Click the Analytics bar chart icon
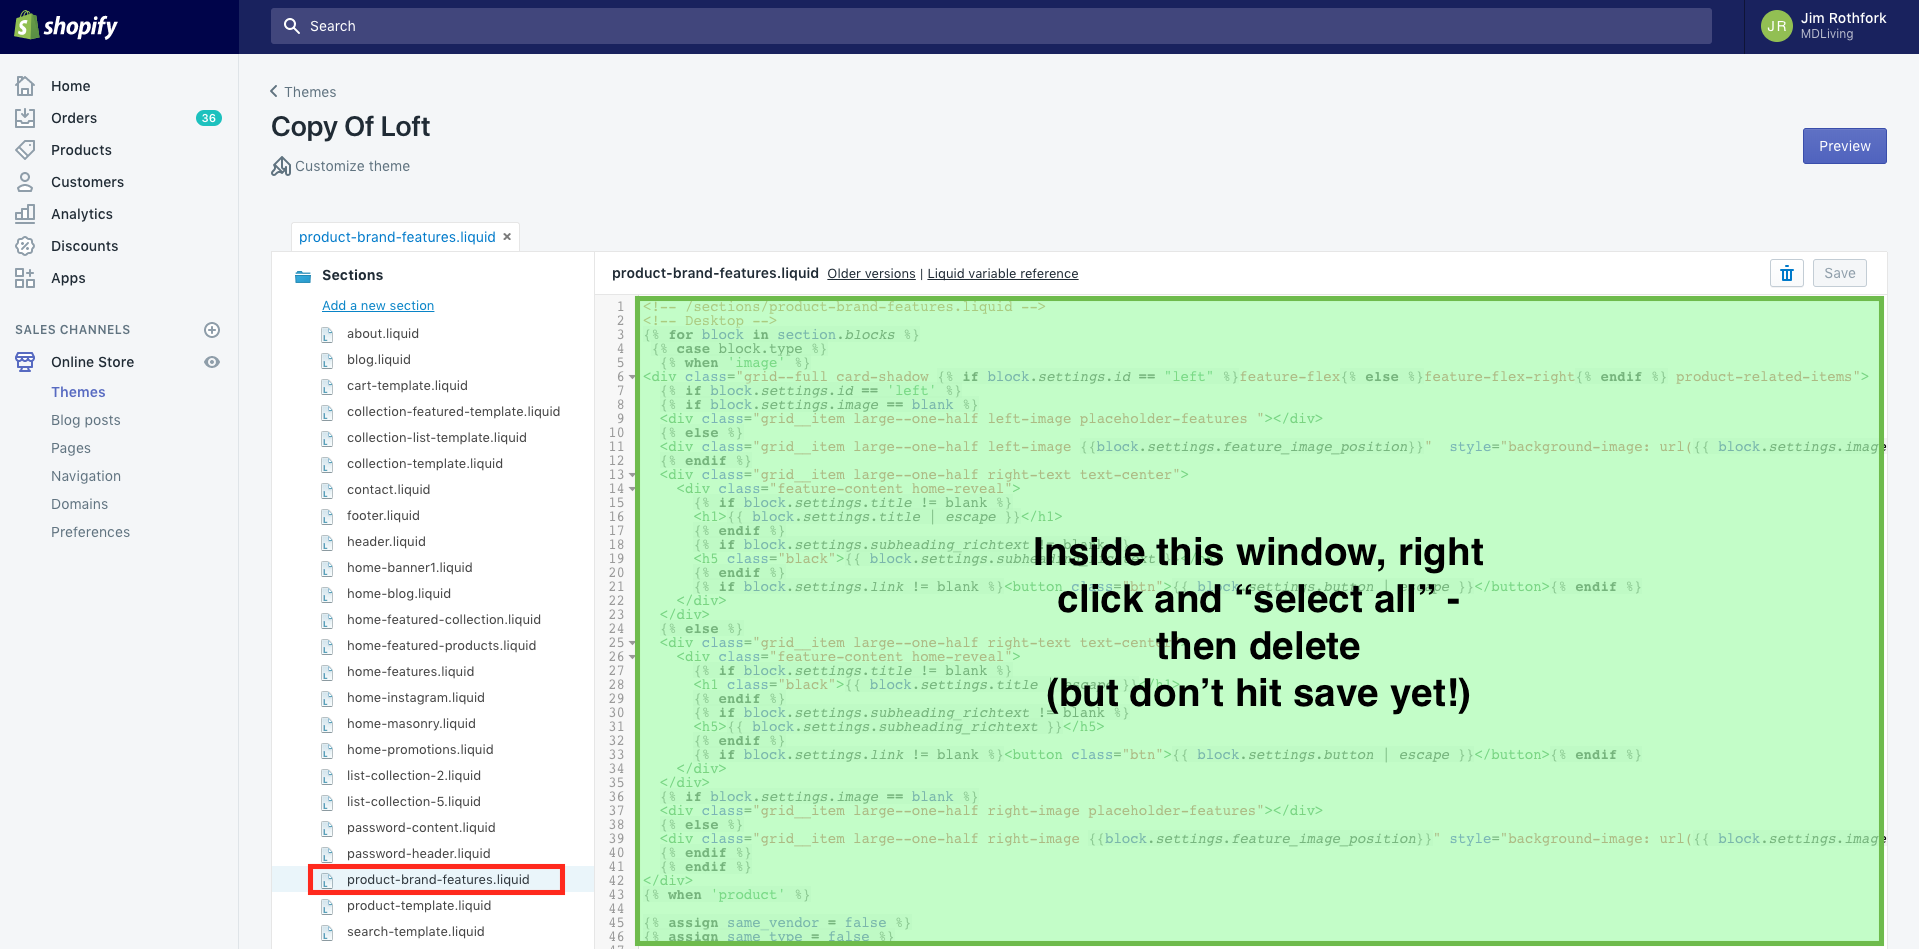 [x=25, y=214]
